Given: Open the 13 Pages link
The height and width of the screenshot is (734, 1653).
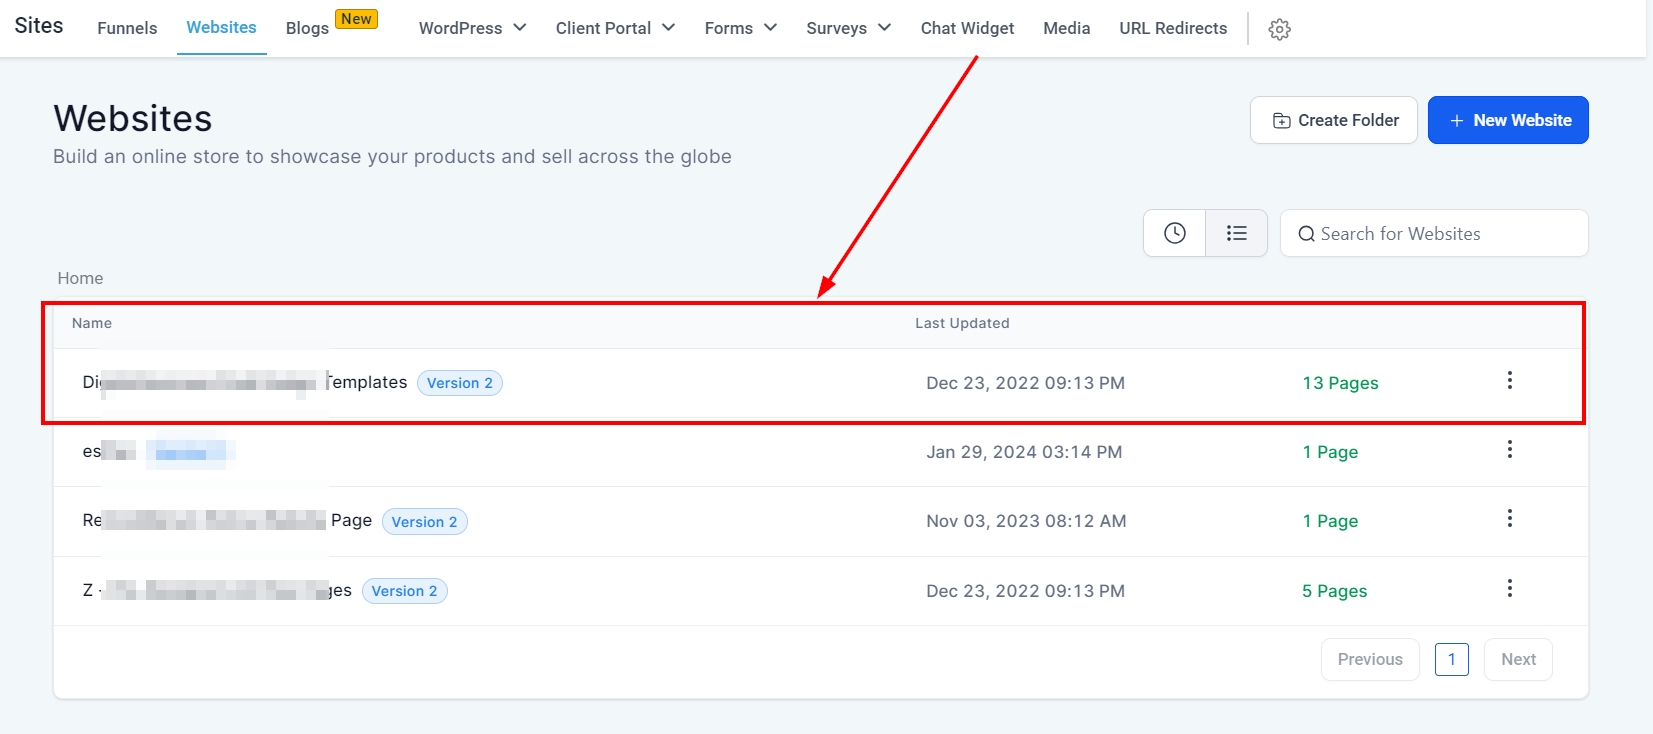Looking at the screenshot, I should point(1340,383).
